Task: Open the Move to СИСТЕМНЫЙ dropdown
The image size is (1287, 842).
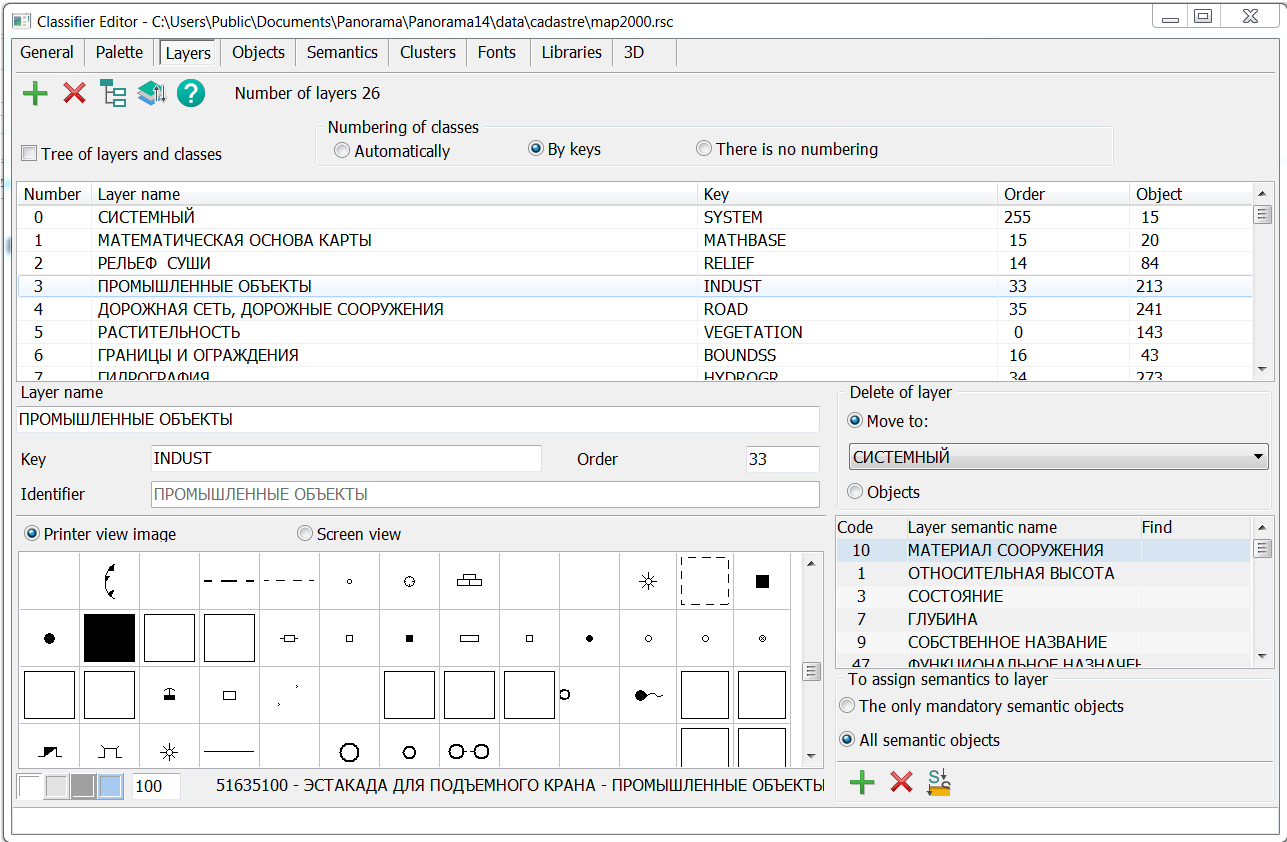Action: coord(1059,457)
